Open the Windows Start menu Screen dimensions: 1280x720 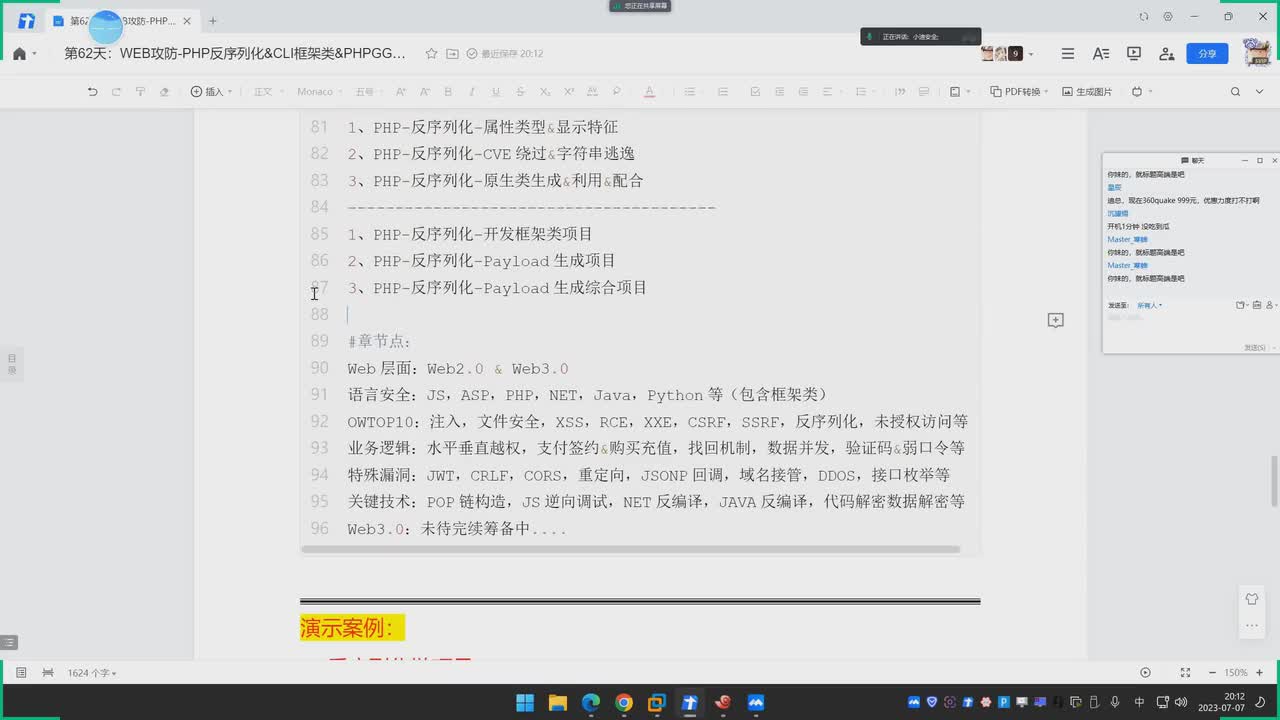click(524, 702)
